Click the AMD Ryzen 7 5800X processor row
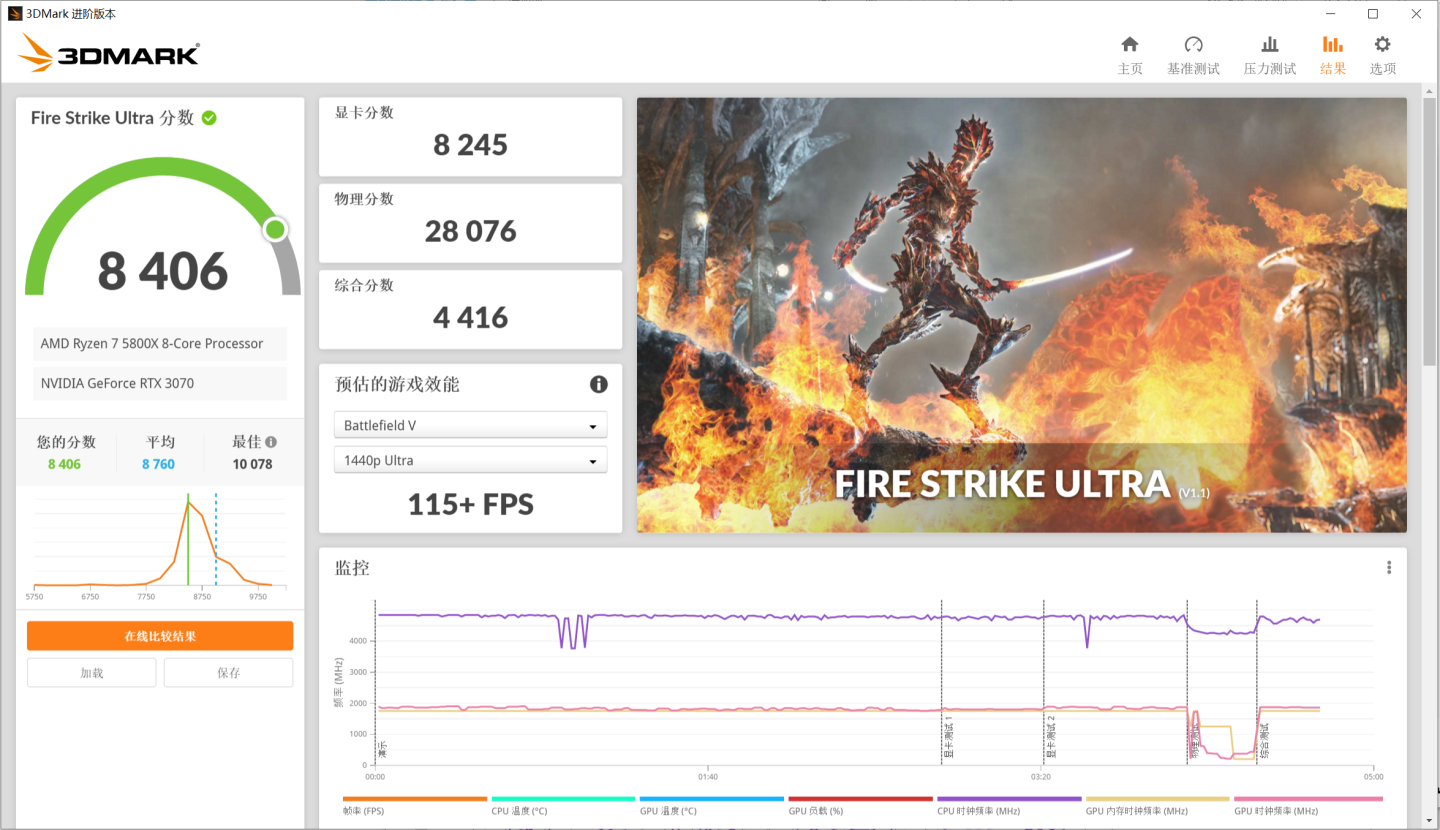This screenshot has height=830, width=1440. (x=160, y=344)
